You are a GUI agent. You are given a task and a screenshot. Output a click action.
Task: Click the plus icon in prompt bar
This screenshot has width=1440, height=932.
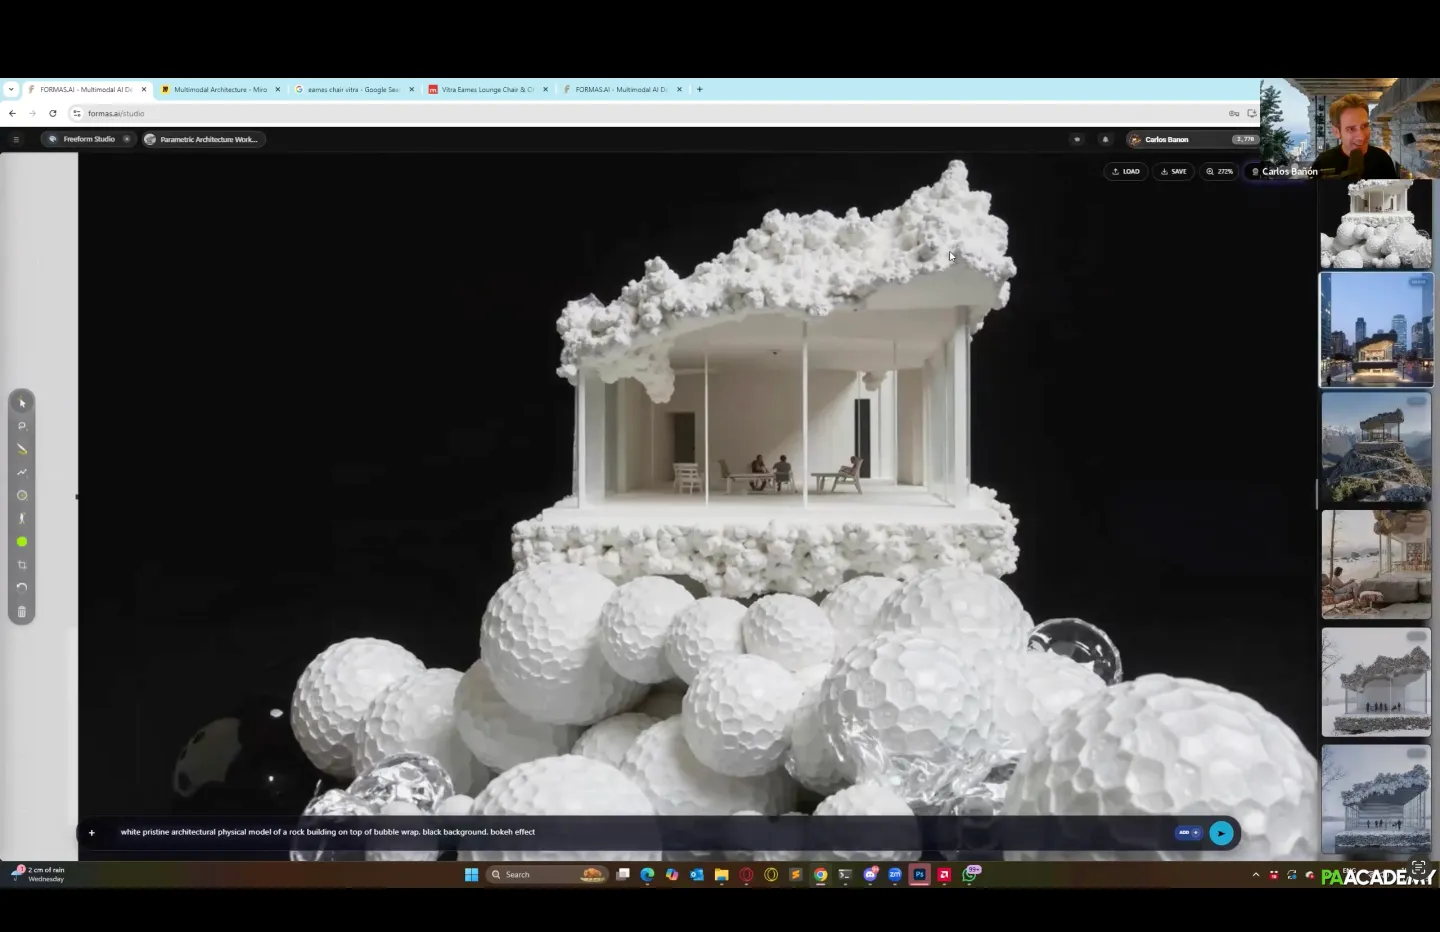pos(92,833)
